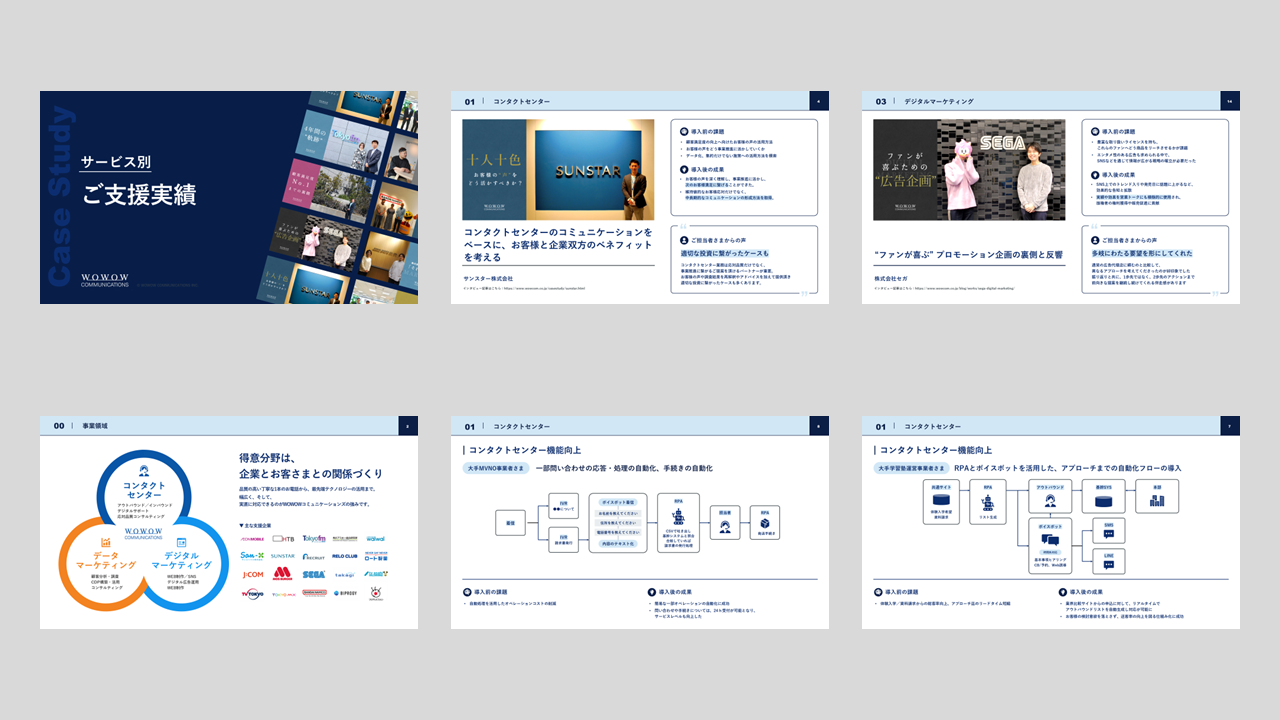The width and height of the screenshot is (1280, 720).
Task: Click the 株式会社セガ company name text
Action: pyautogui.click(x=891, y=278)
